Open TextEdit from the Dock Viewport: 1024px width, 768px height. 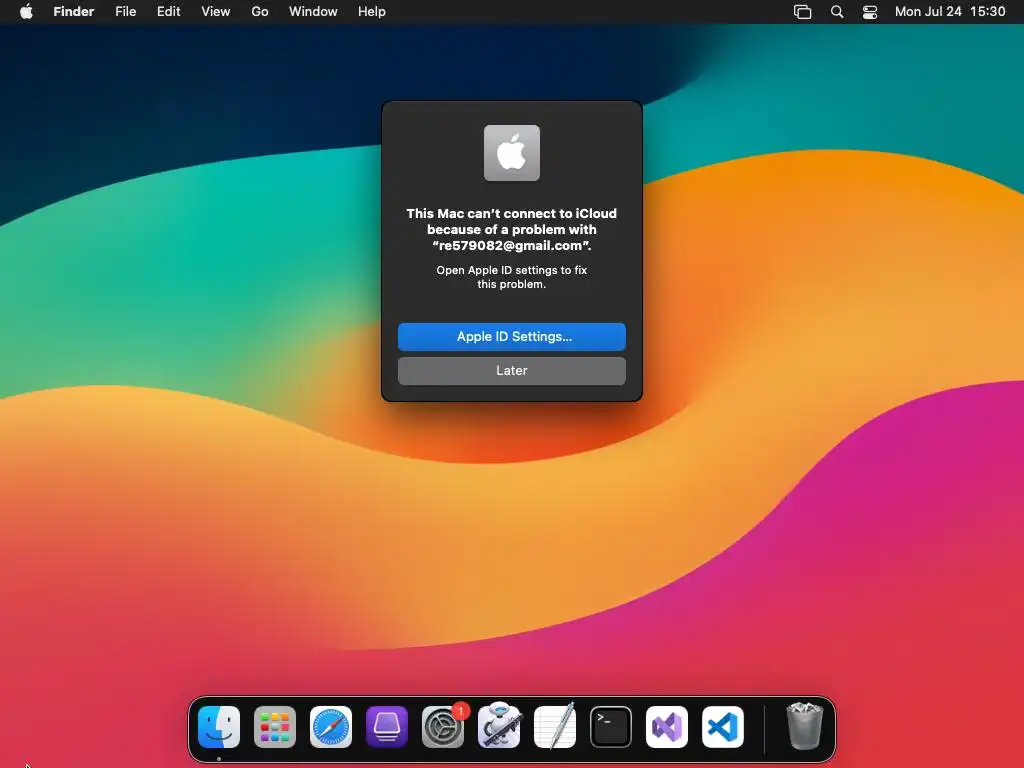click(x=555, y=725)
